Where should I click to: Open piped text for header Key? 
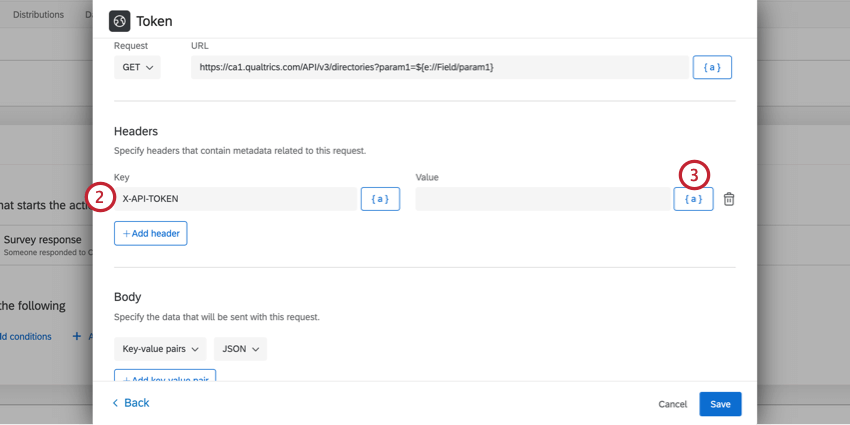click(x=380, y=199)
